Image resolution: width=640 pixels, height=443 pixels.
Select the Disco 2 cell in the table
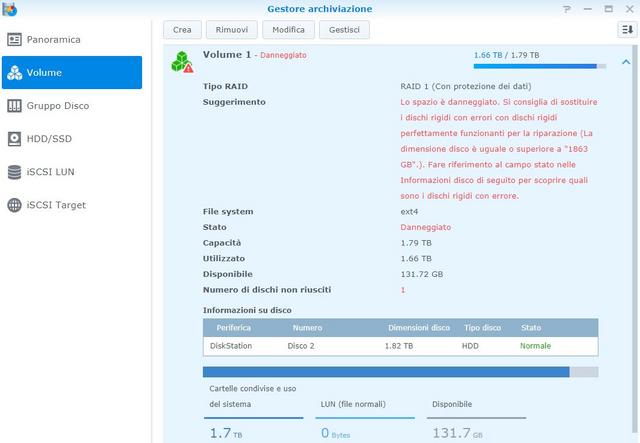pyautogui.click(x=301, y=346)
